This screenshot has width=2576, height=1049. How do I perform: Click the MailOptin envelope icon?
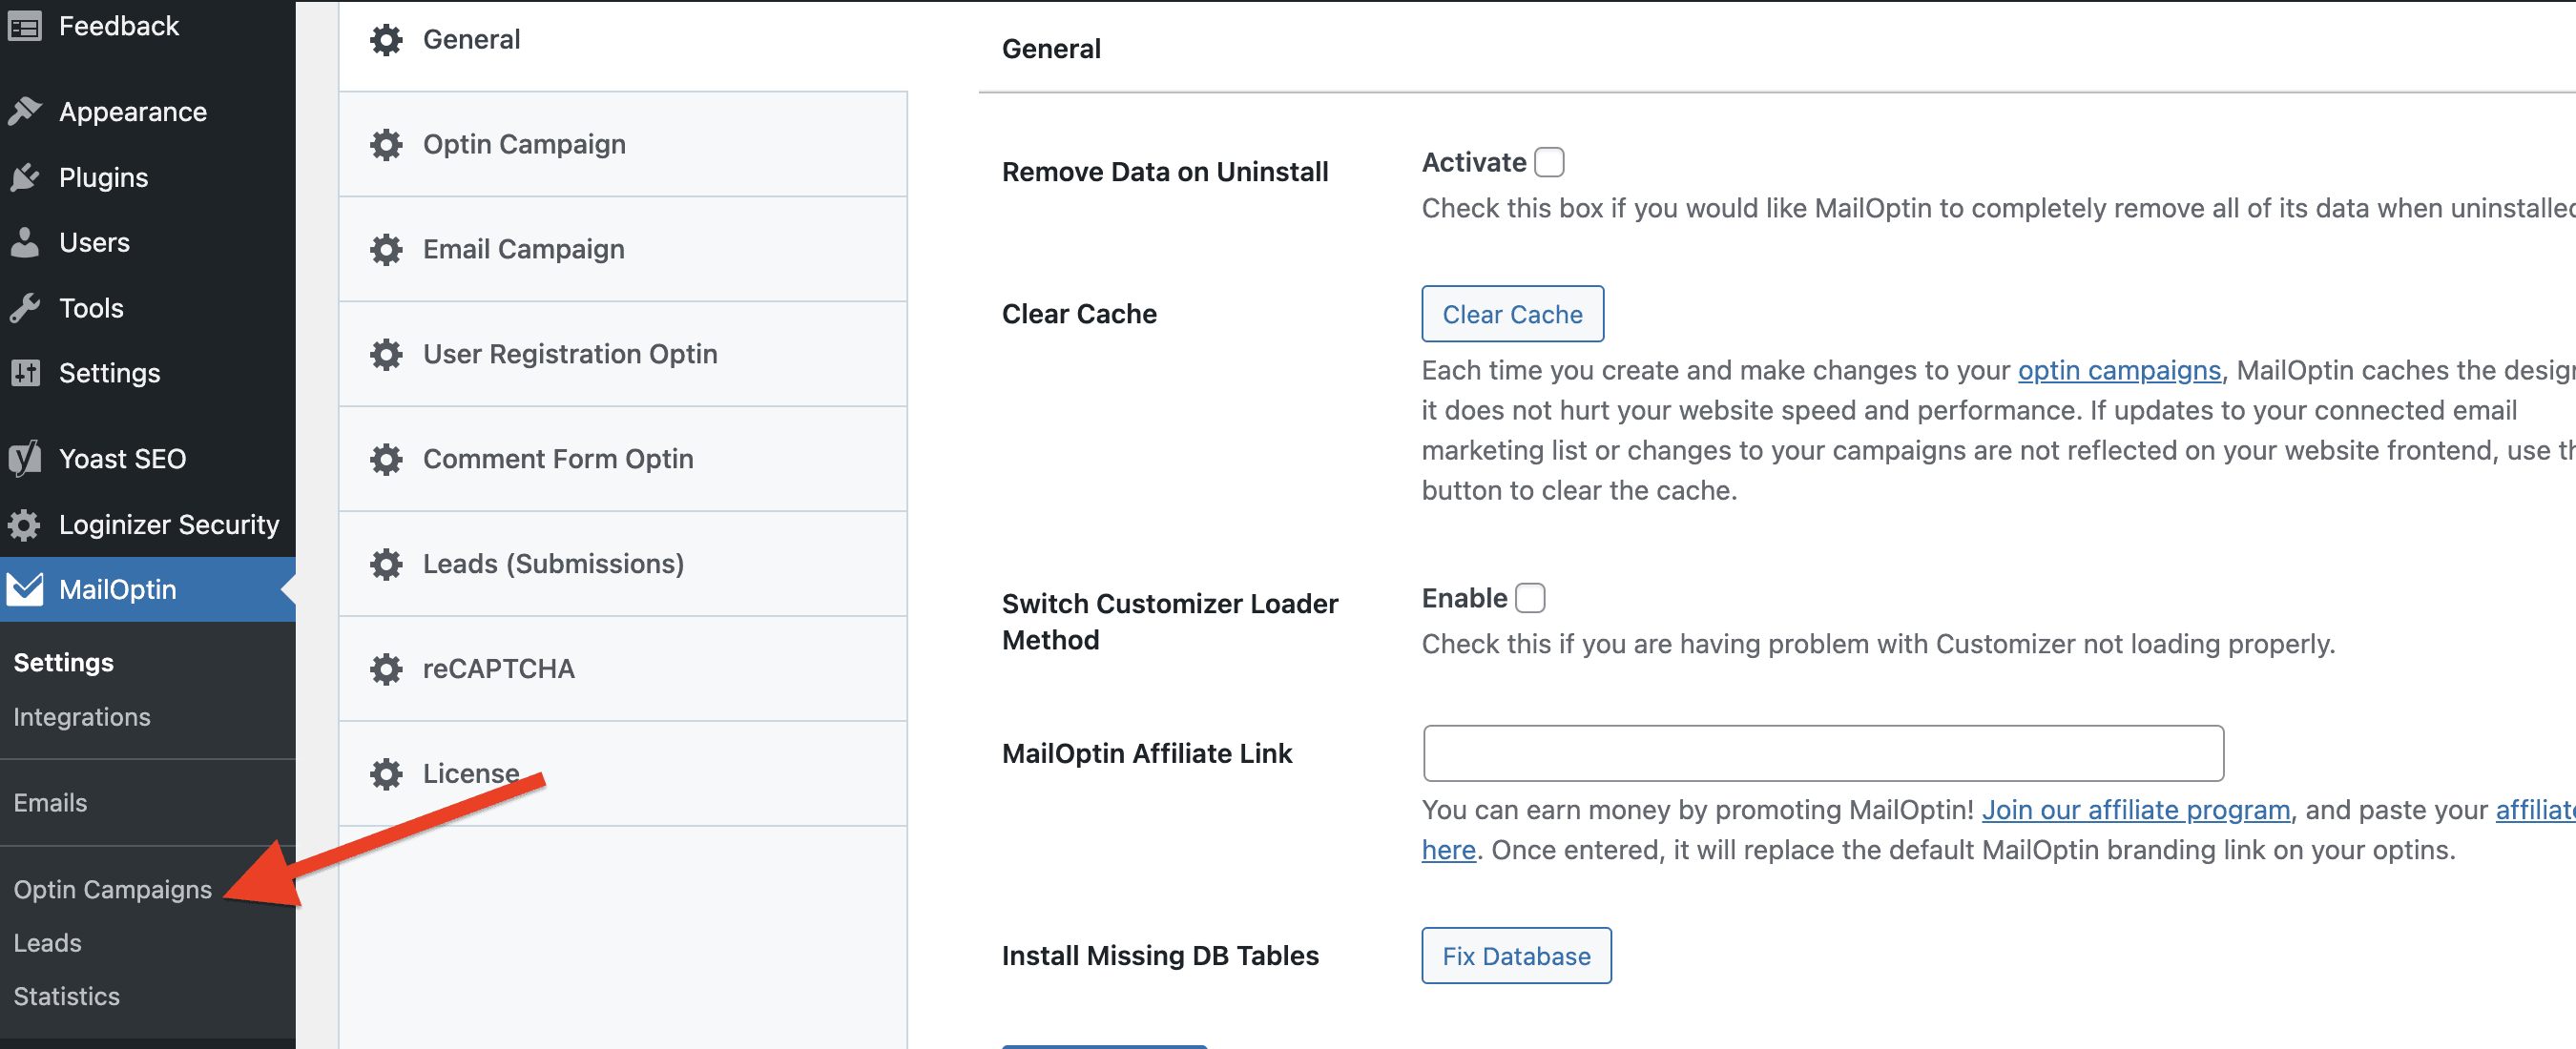[x=24, y=589]
